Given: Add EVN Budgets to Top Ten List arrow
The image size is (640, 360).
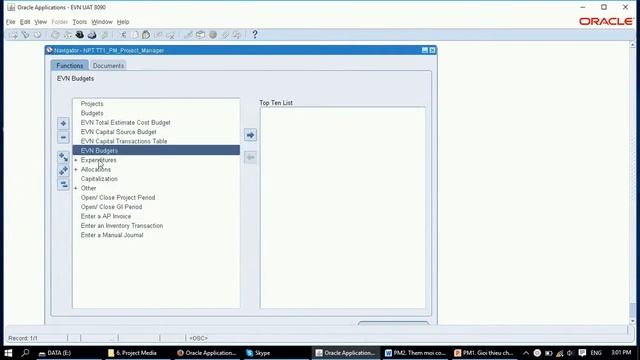Looking at the screenshot, I should [x=251, y=135].
